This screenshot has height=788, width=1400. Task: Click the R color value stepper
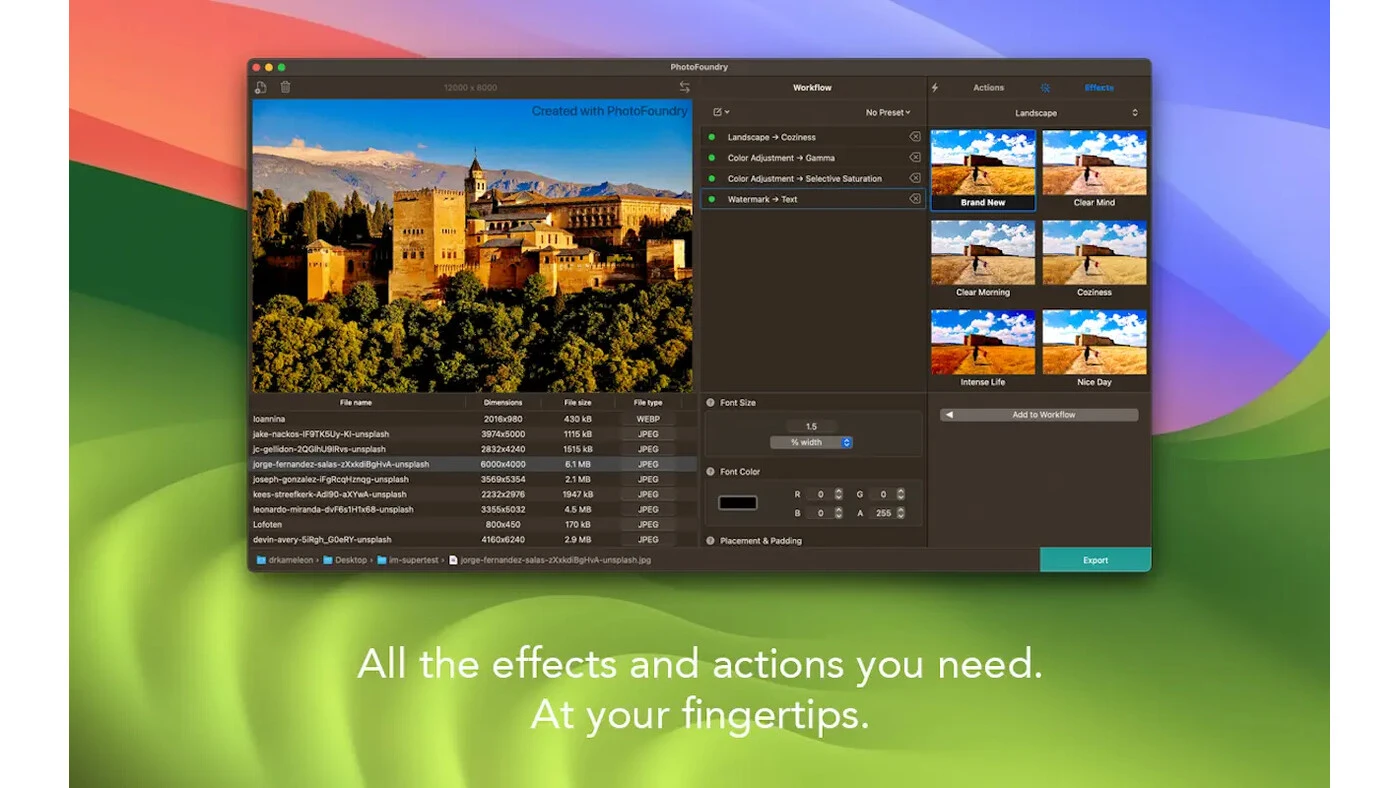(x=838, y=494)
